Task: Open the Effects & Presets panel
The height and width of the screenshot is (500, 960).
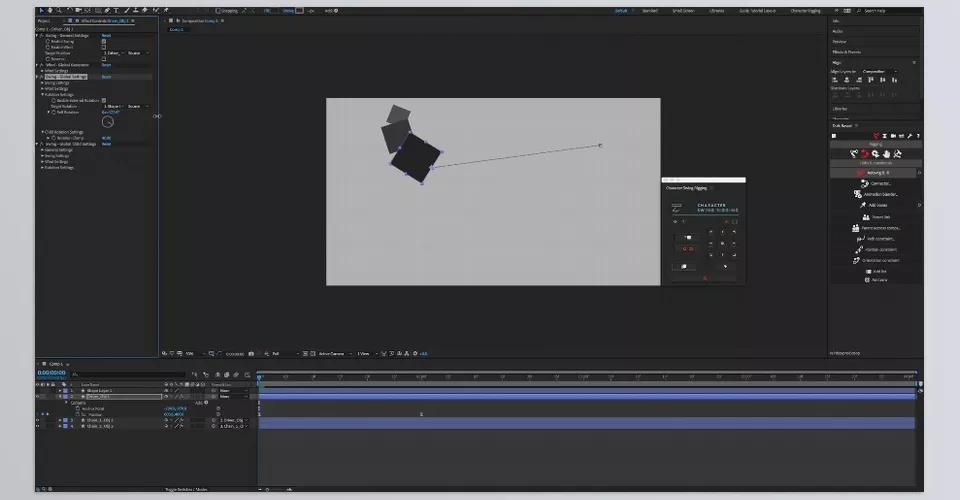Action: click(x=847, y=52)
